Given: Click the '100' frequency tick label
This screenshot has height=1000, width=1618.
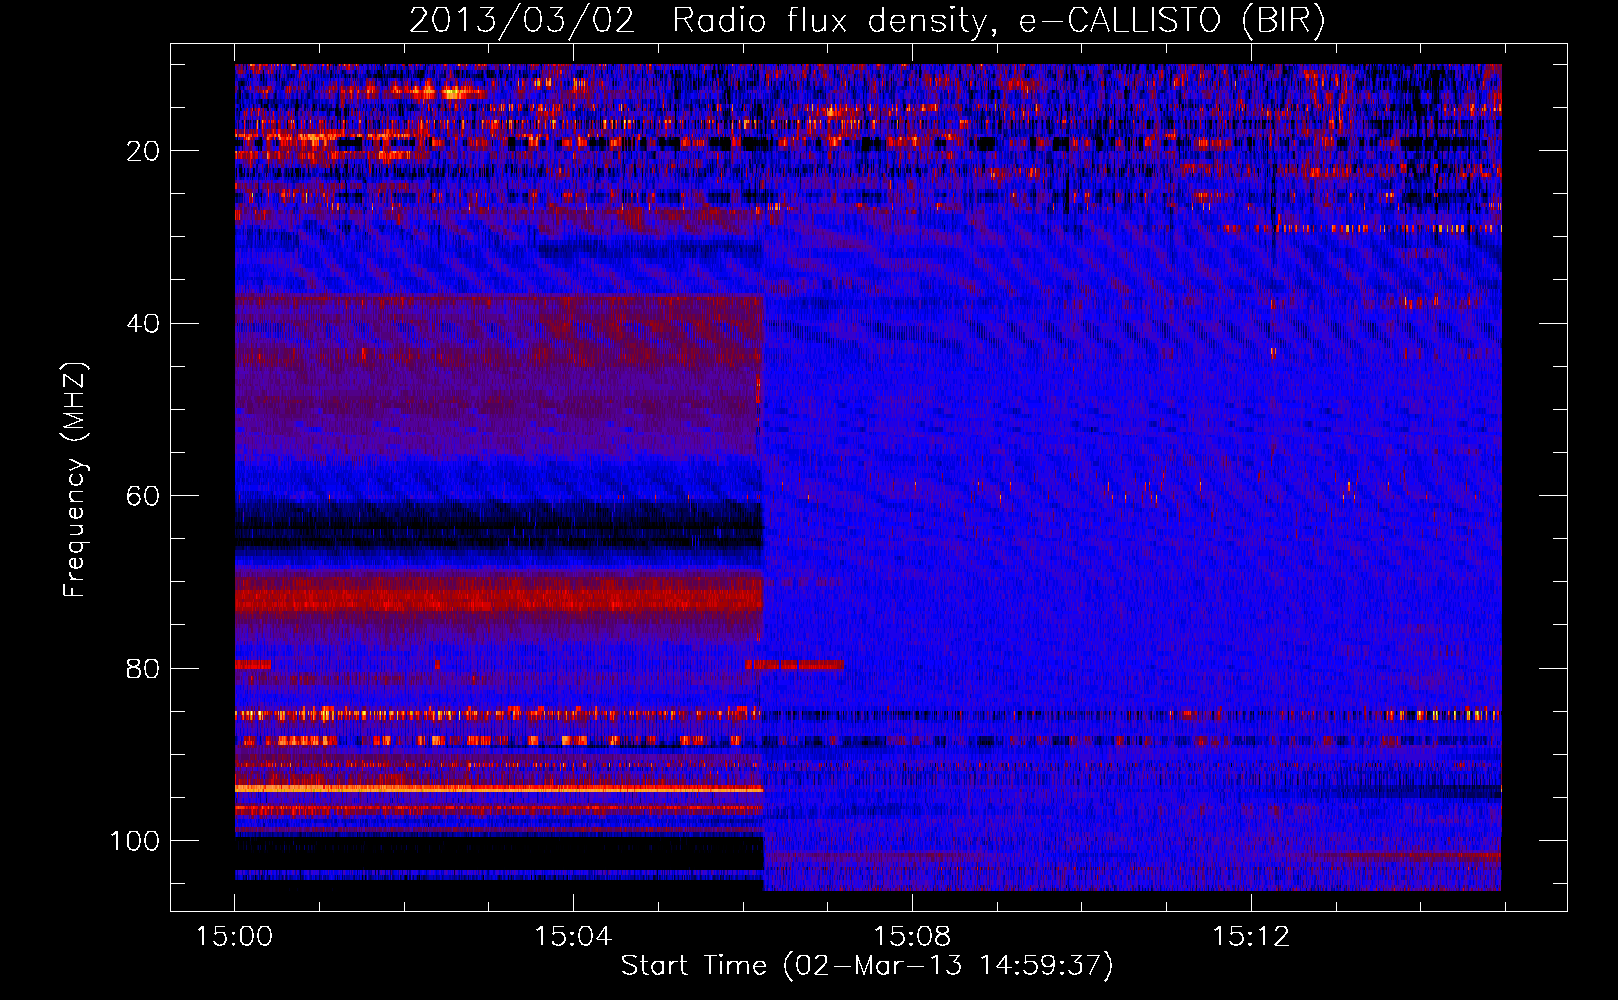Looking at the screenshot, I should 135,841.
